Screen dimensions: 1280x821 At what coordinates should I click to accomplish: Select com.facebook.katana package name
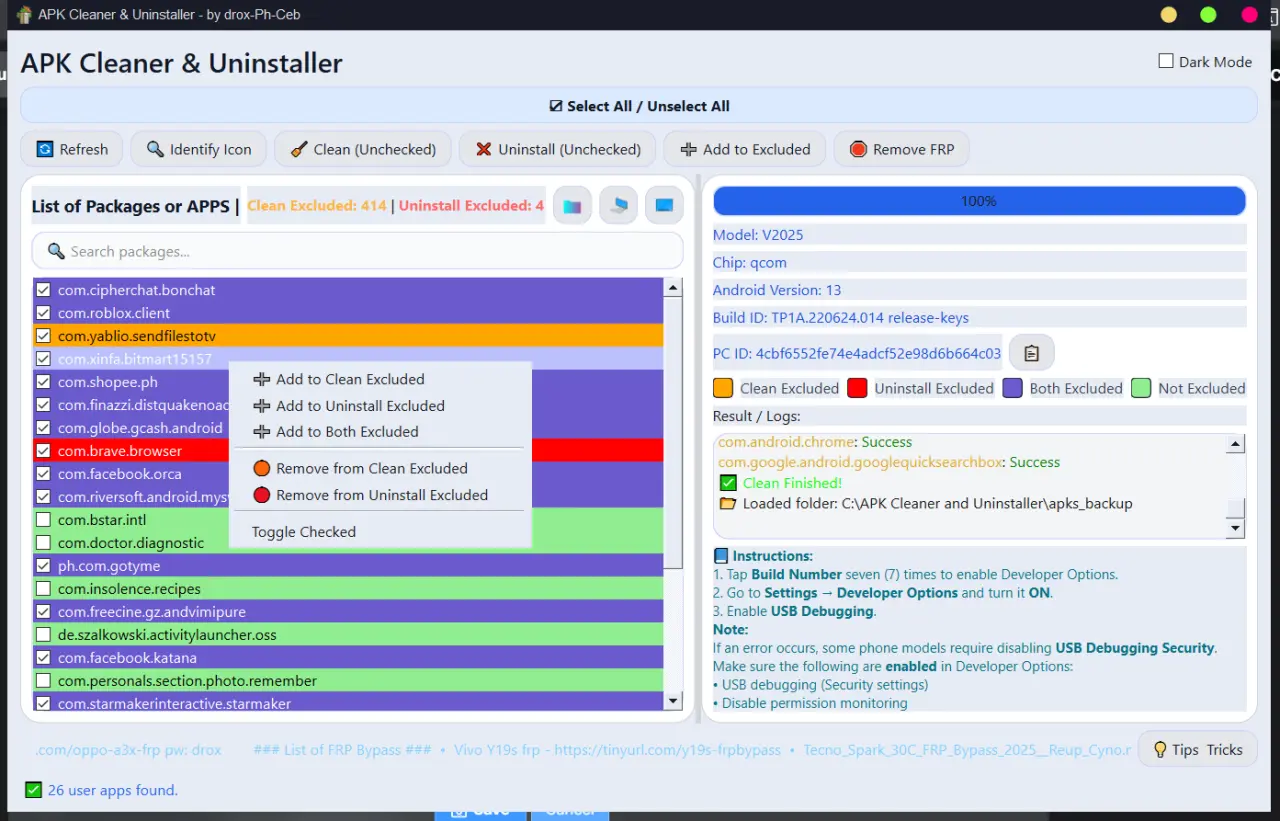127,658
